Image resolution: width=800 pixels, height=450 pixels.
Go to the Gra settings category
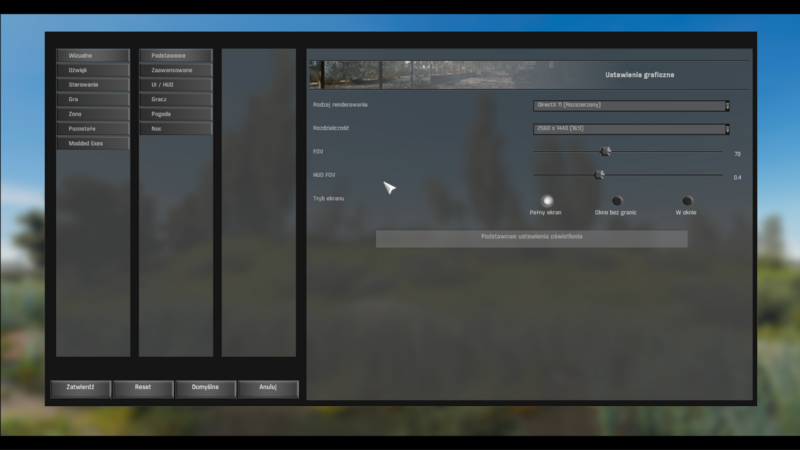point(93,99)
